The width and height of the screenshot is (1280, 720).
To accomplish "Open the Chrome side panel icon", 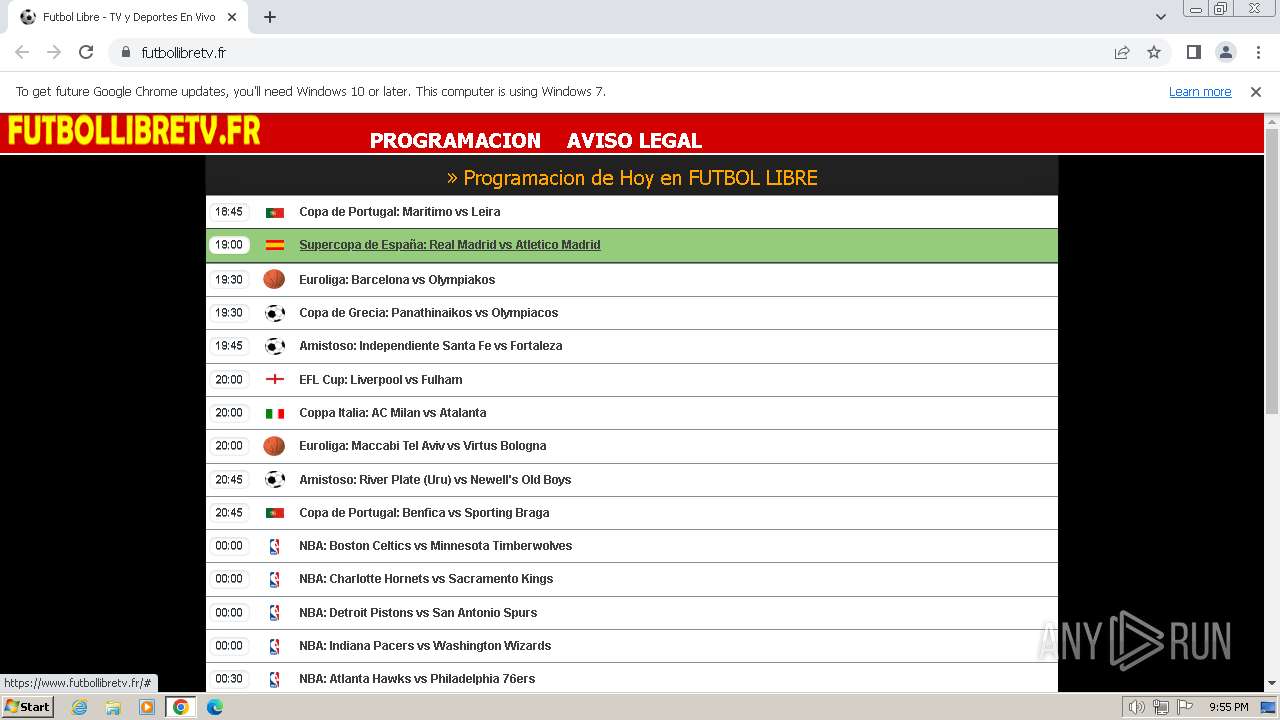I will pos(1193,52).
